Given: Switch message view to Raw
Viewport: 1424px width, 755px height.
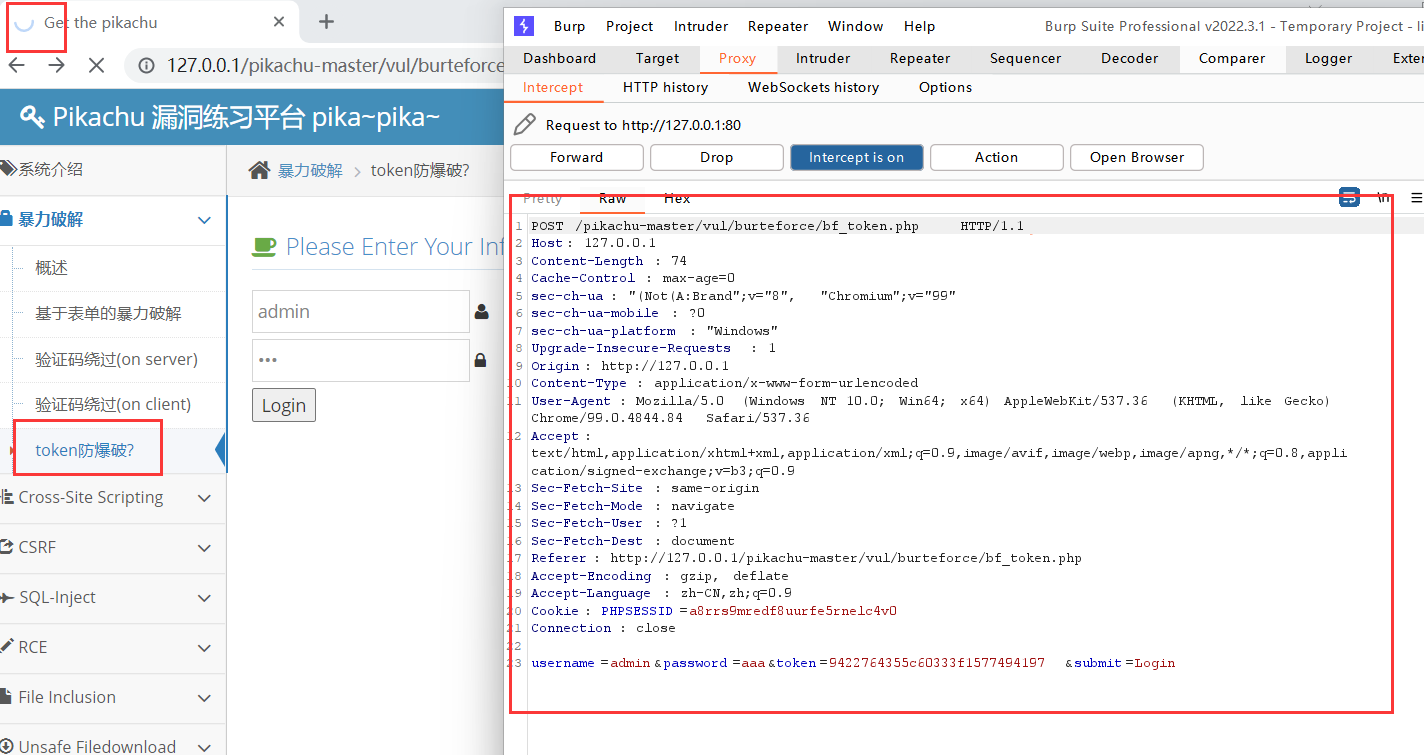Looking at the screenshot, I should (x=612, y=199).
